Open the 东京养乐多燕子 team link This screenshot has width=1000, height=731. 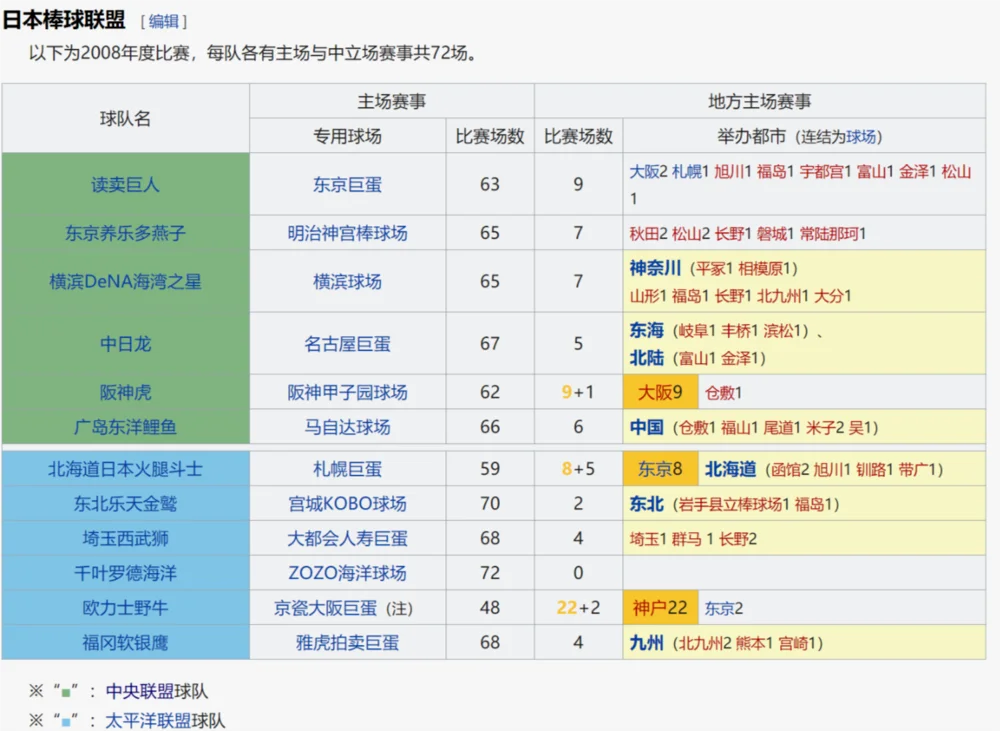click(x=125, y=233)
